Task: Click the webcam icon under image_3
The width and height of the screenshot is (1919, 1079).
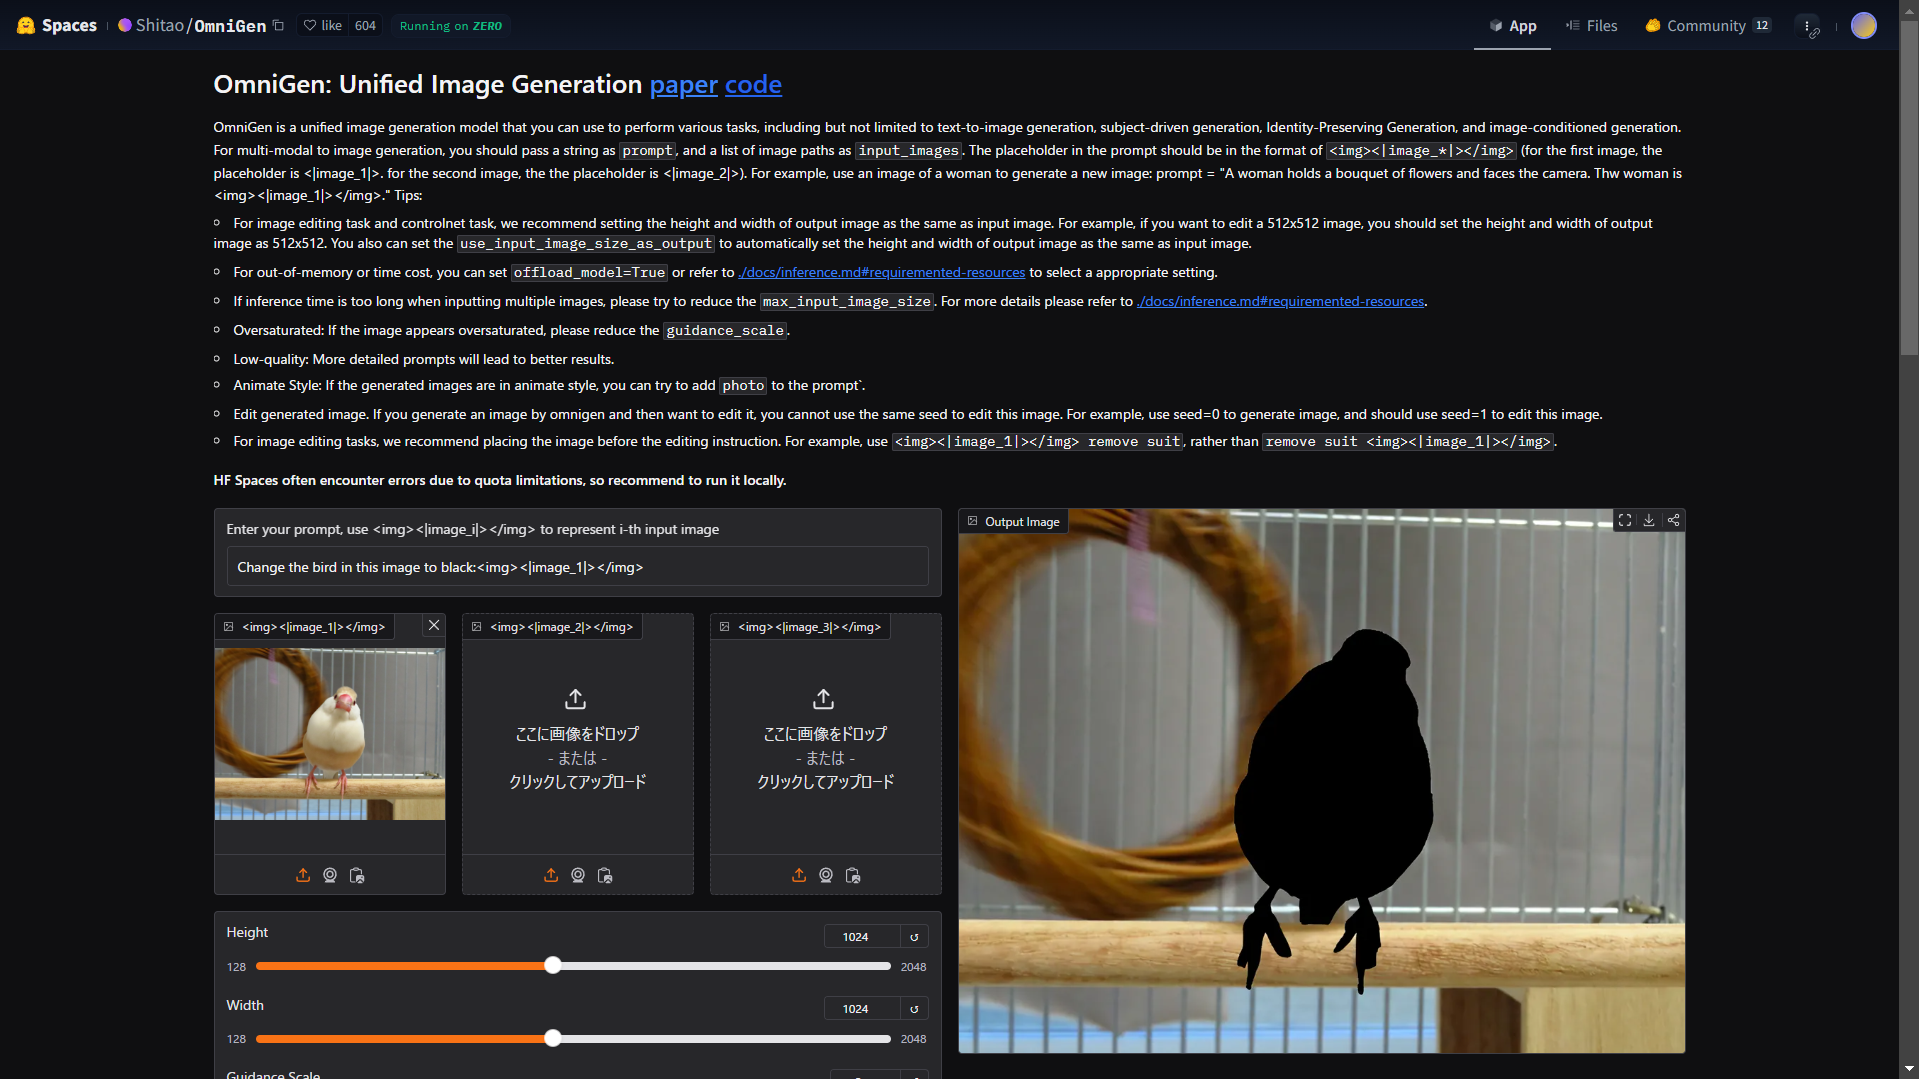Action: (x=826, y=876)
